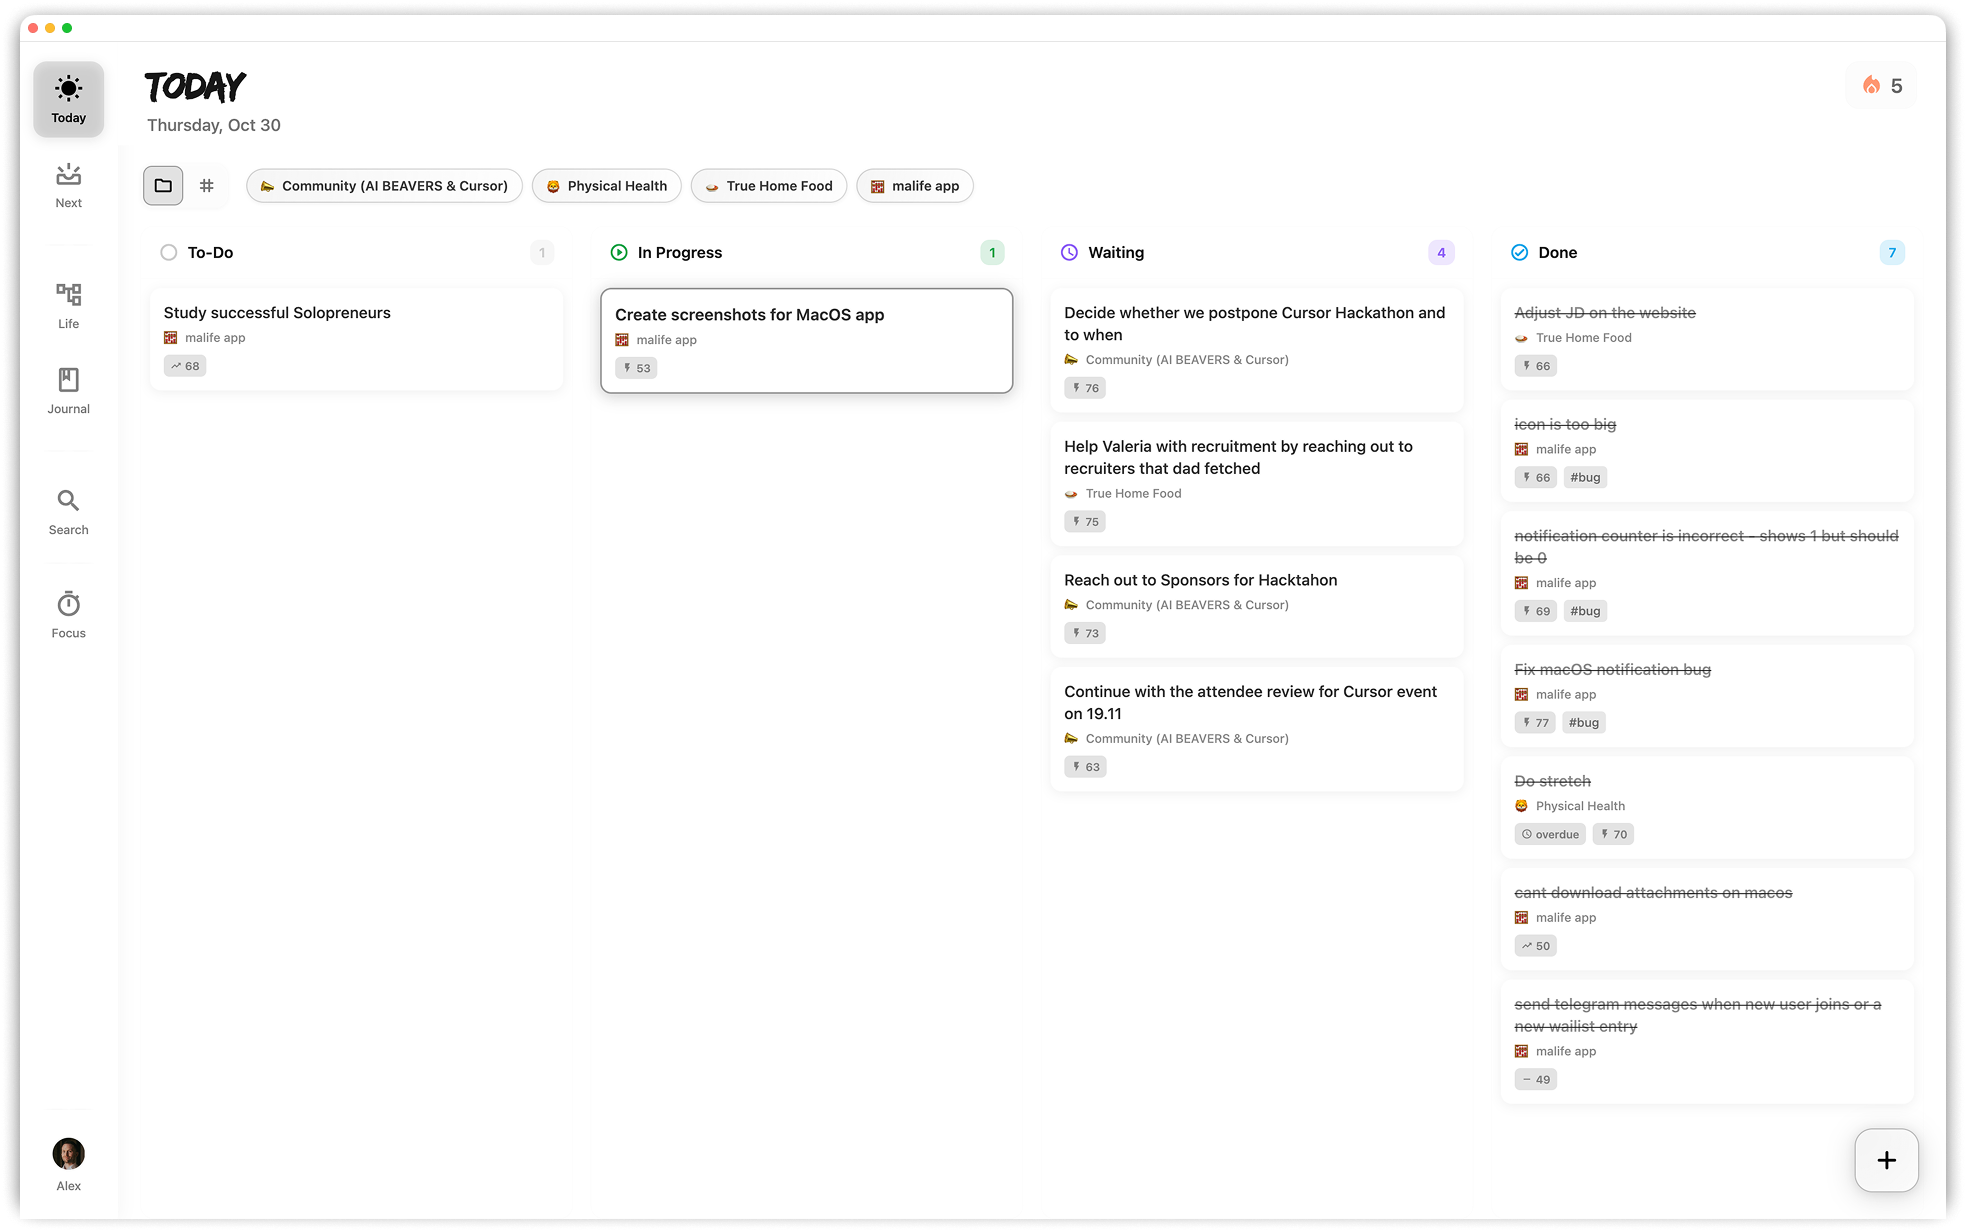Viewport: 1966px width, 1232px height.
Task: Click the To-Do column circle icon
Action: (168, 252)
